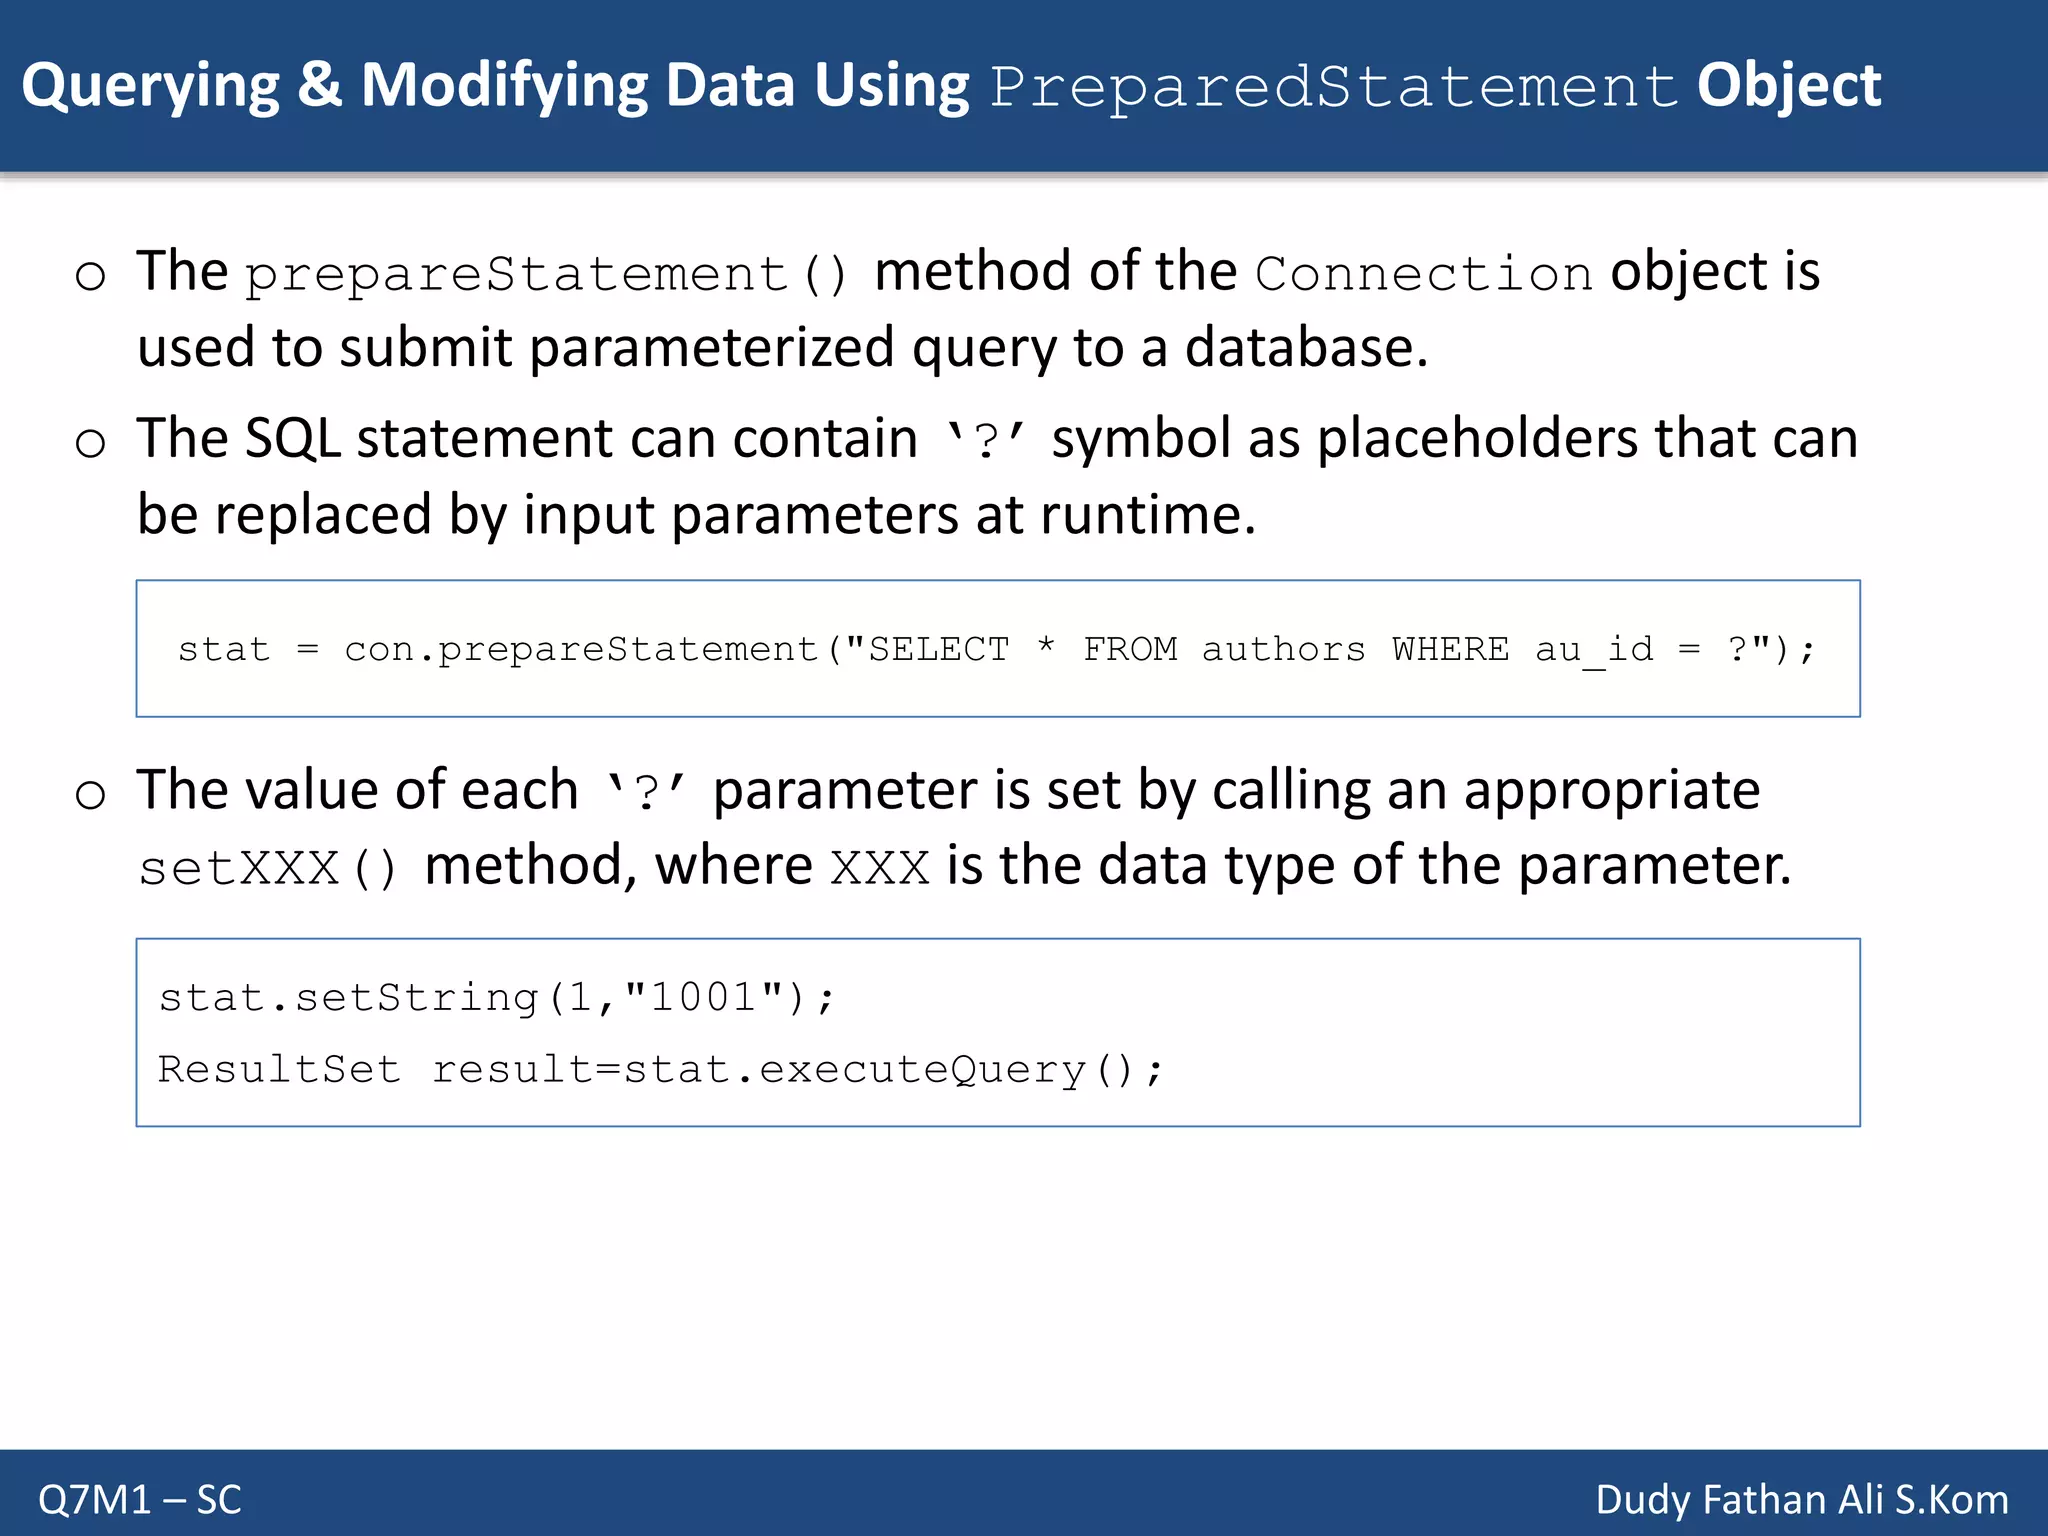Select the second bullet marker beside 'The SQL statement'
The width and height of the screenshot is (2048, 1536).
[90, 443]
